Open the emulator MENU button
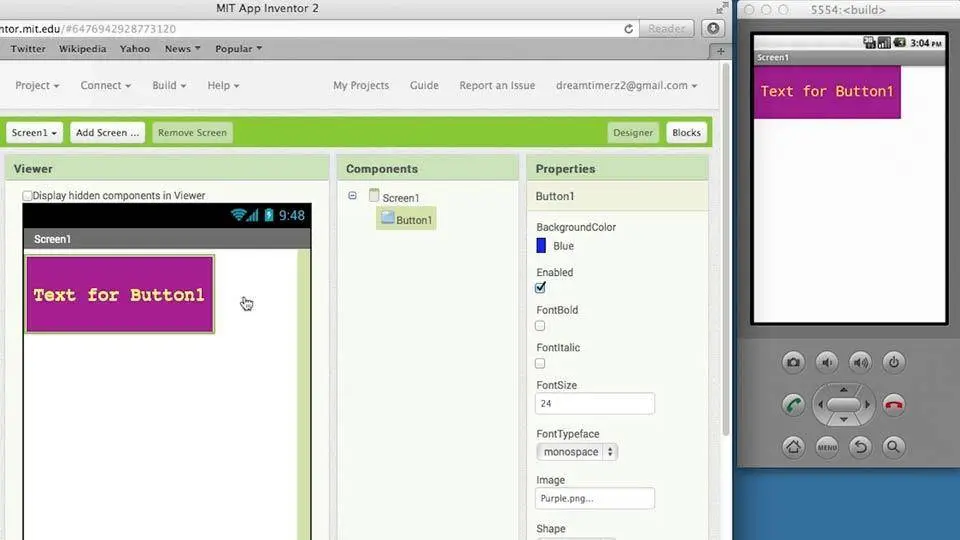Image resolution: width=960 pixels, height=540 pixels. click(827, 447)
